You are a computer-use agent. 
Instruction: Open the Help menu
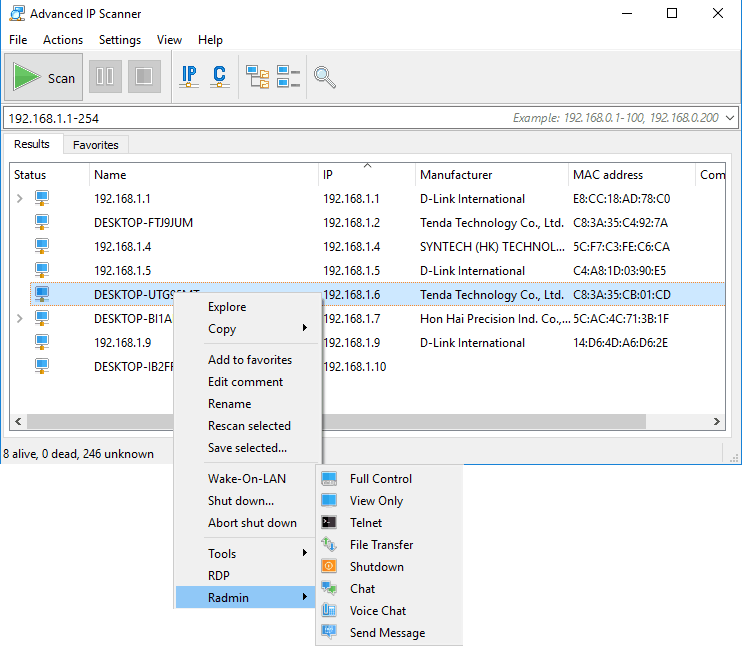point(210,40)
